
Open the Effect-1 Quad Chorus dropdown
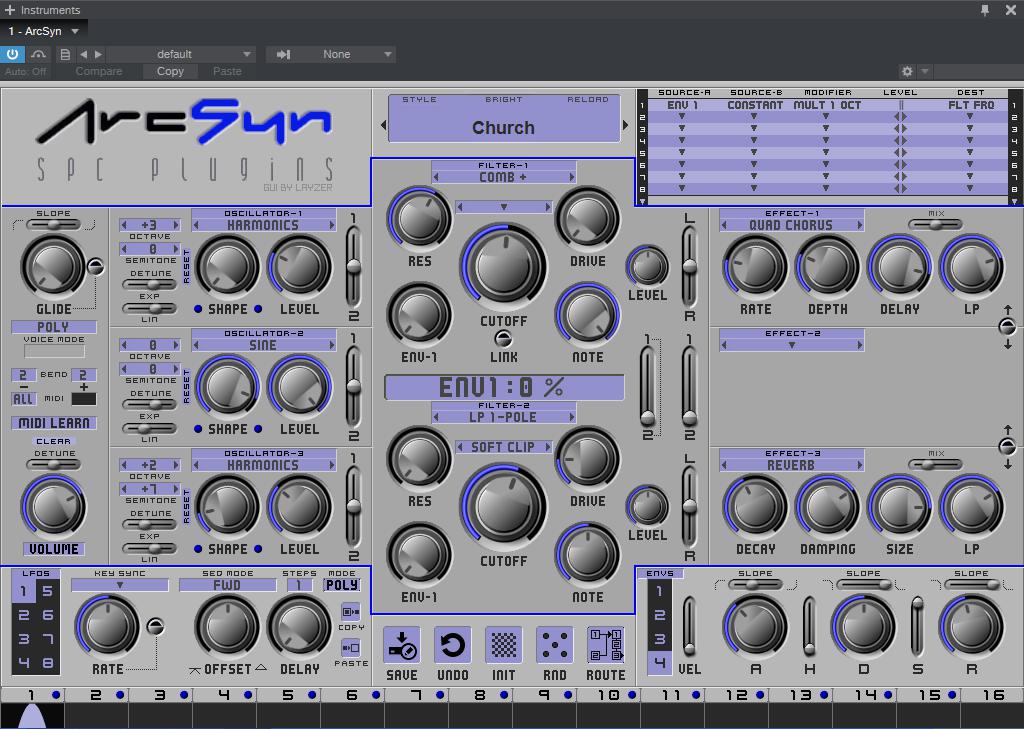[x=792, y=225]
